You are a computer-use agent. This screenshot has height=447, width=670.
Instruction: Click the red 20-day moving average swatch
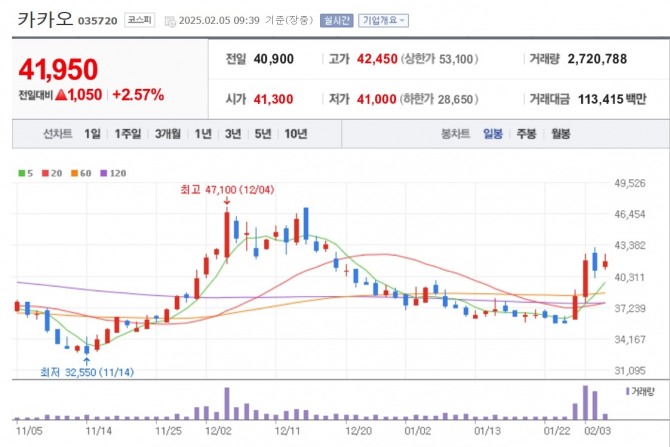(45, 173)
